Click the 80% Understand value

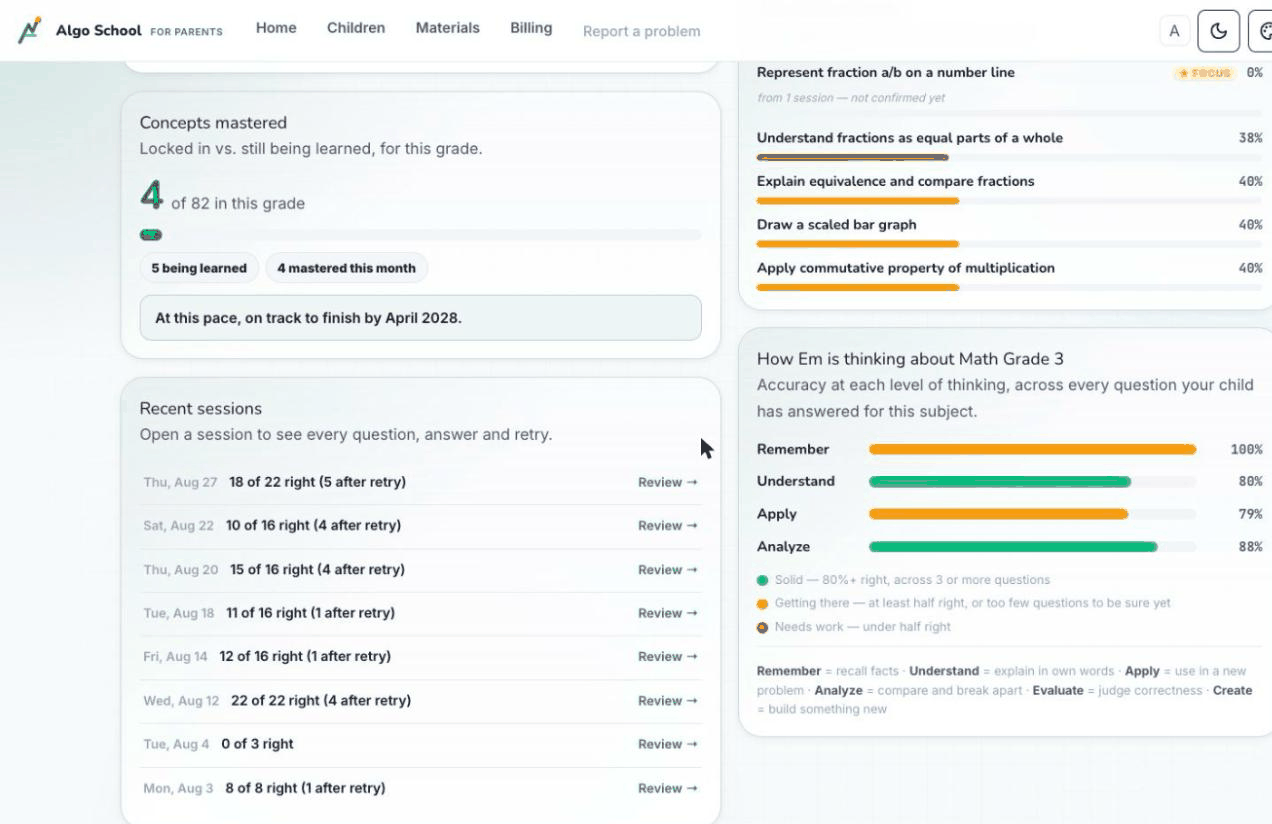[x=1250, y=482]
